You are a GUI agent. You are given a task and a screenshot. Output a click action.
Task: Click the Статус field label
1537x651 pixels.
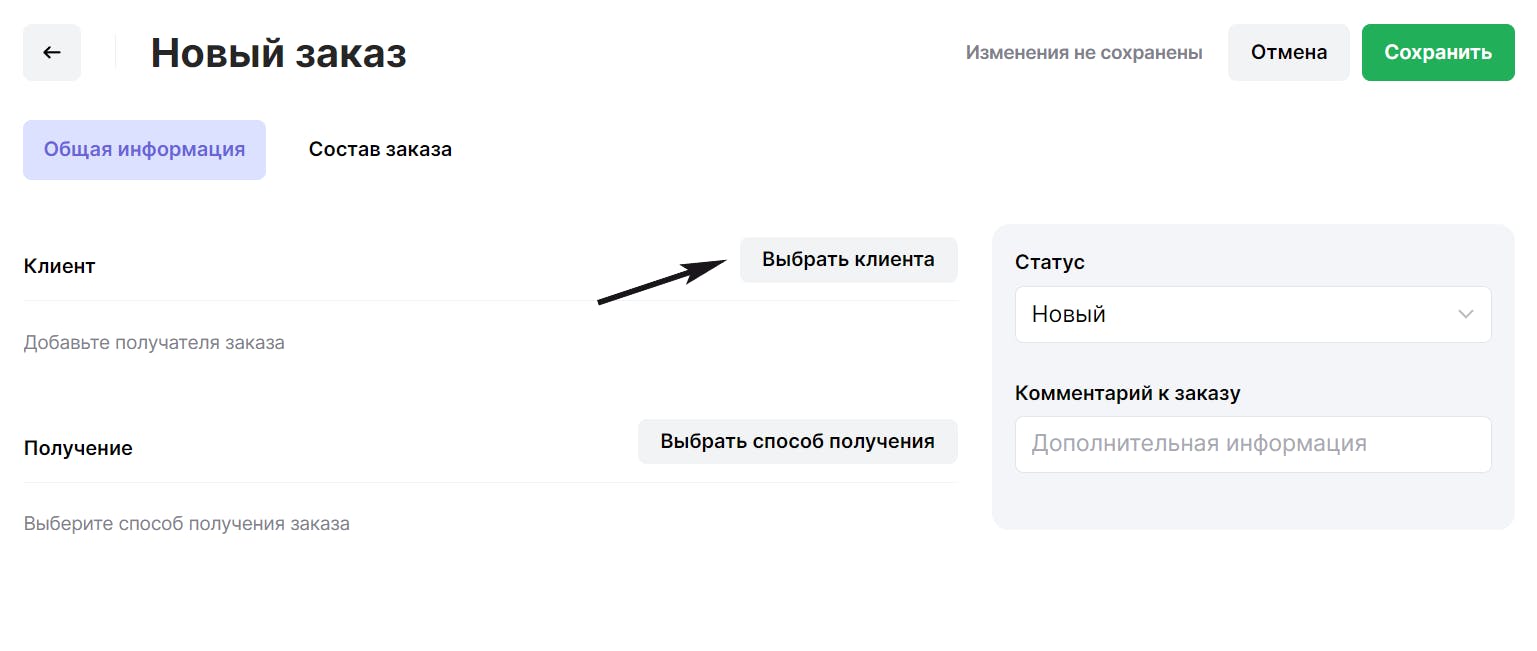tap(1049, 263)
